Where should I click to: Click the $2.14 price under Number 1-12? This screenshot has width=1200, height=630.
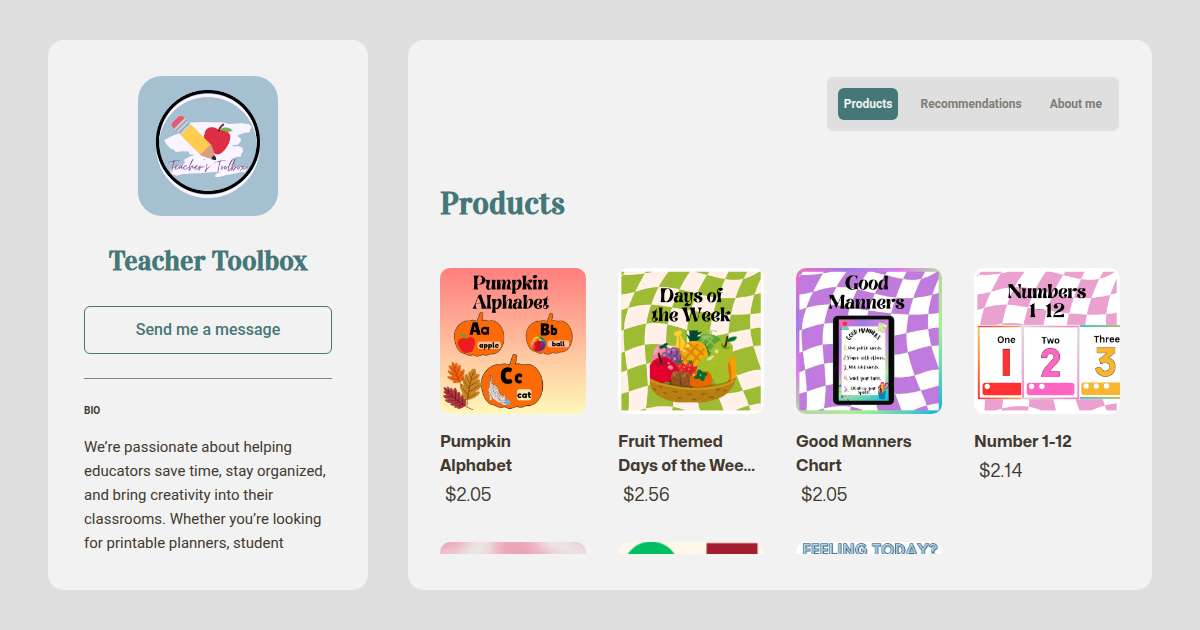tap(1001, 470)
